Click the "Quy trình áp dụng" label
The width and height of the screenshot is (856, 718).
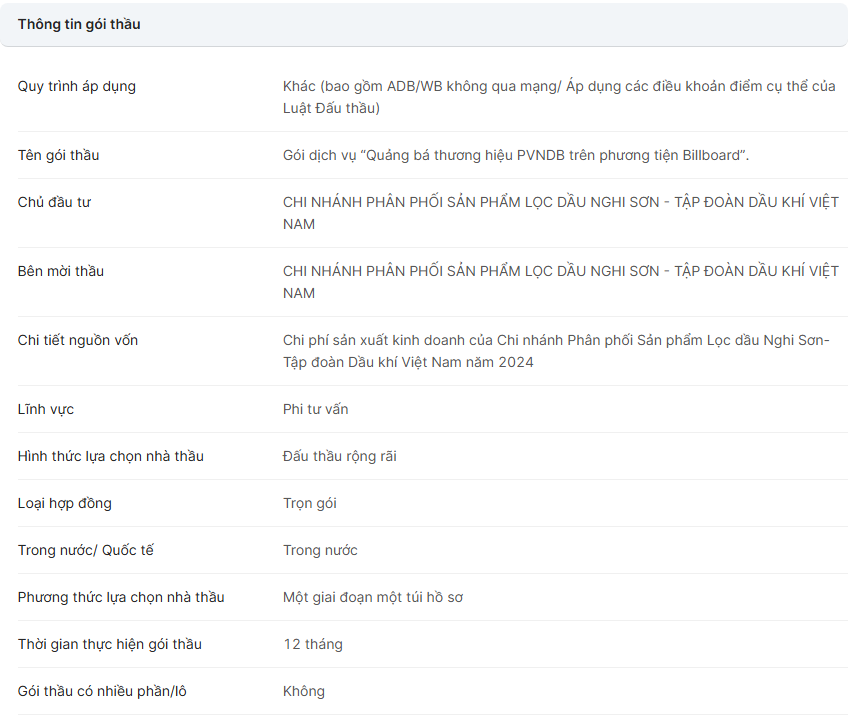coord(77,86)
